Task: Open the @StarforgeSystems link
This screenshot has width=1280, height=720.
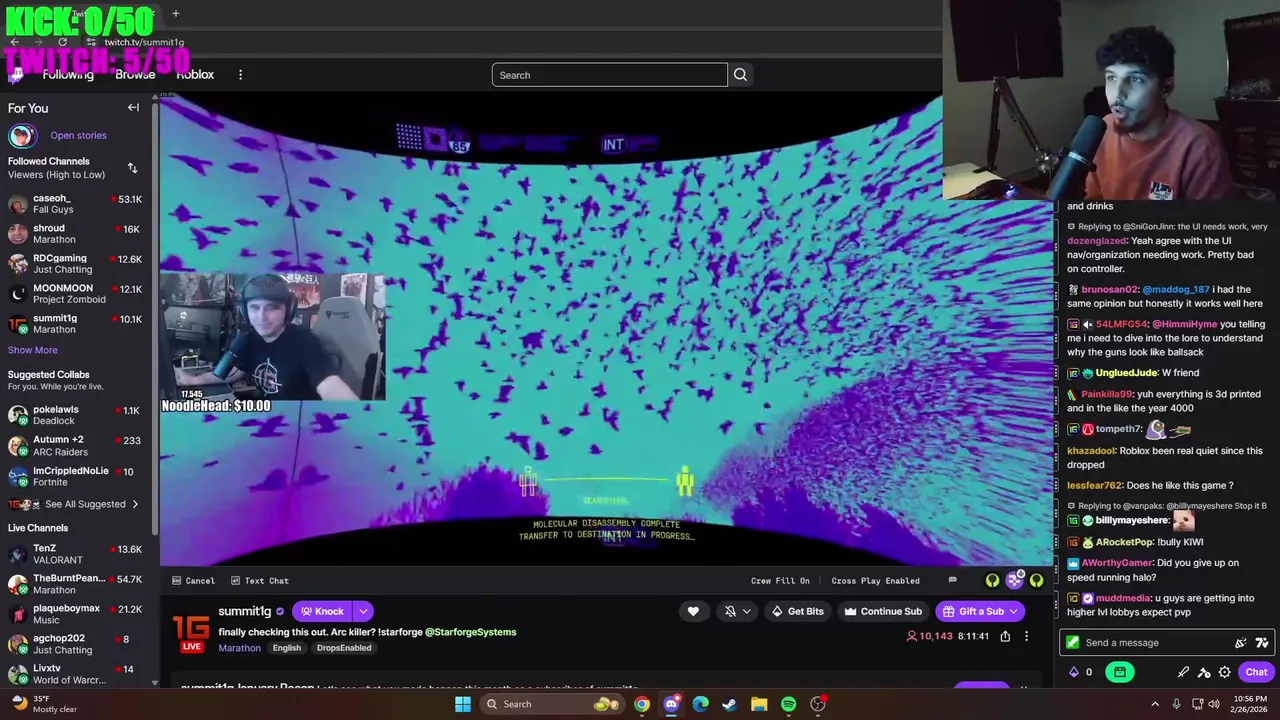Action: click(x=470, y=632)
